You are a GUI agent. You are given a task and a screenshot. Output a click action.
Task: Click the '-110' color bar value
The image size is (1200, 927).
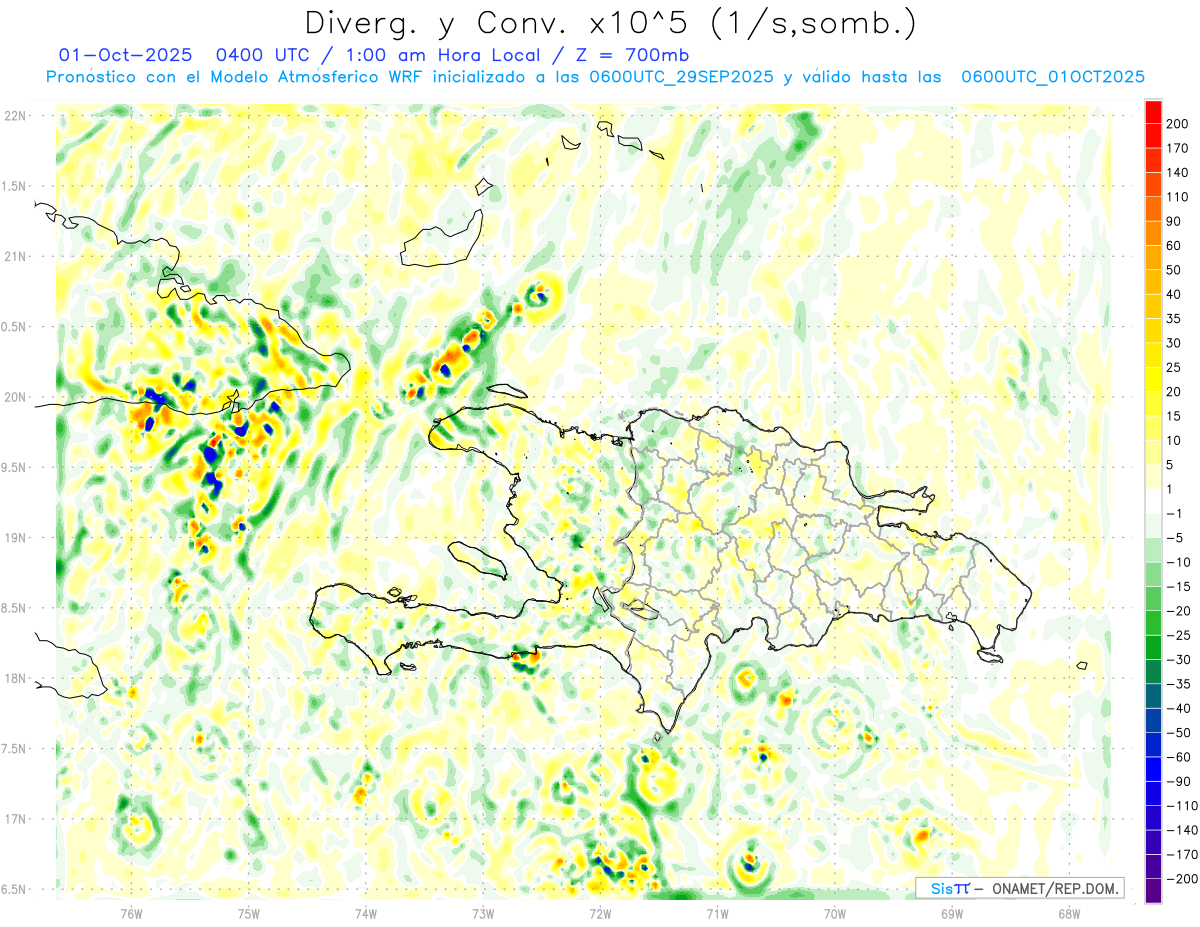[1183, 805]
